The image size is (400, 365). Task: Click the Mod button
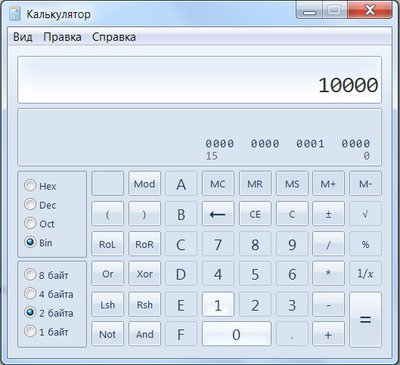click(x=144, y=183)
